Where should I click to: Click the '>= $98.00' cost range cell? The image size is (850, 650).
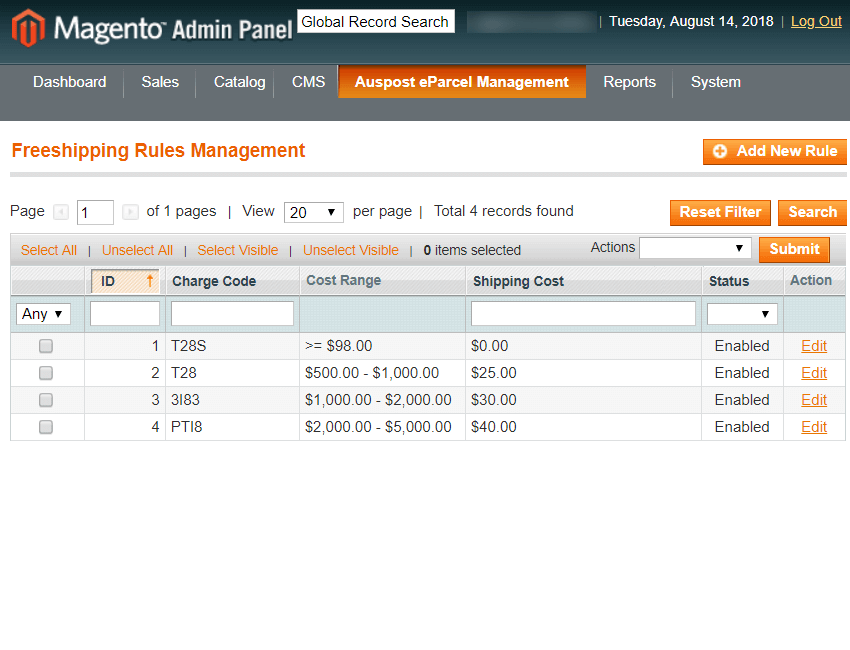click(x=382, y=346)
